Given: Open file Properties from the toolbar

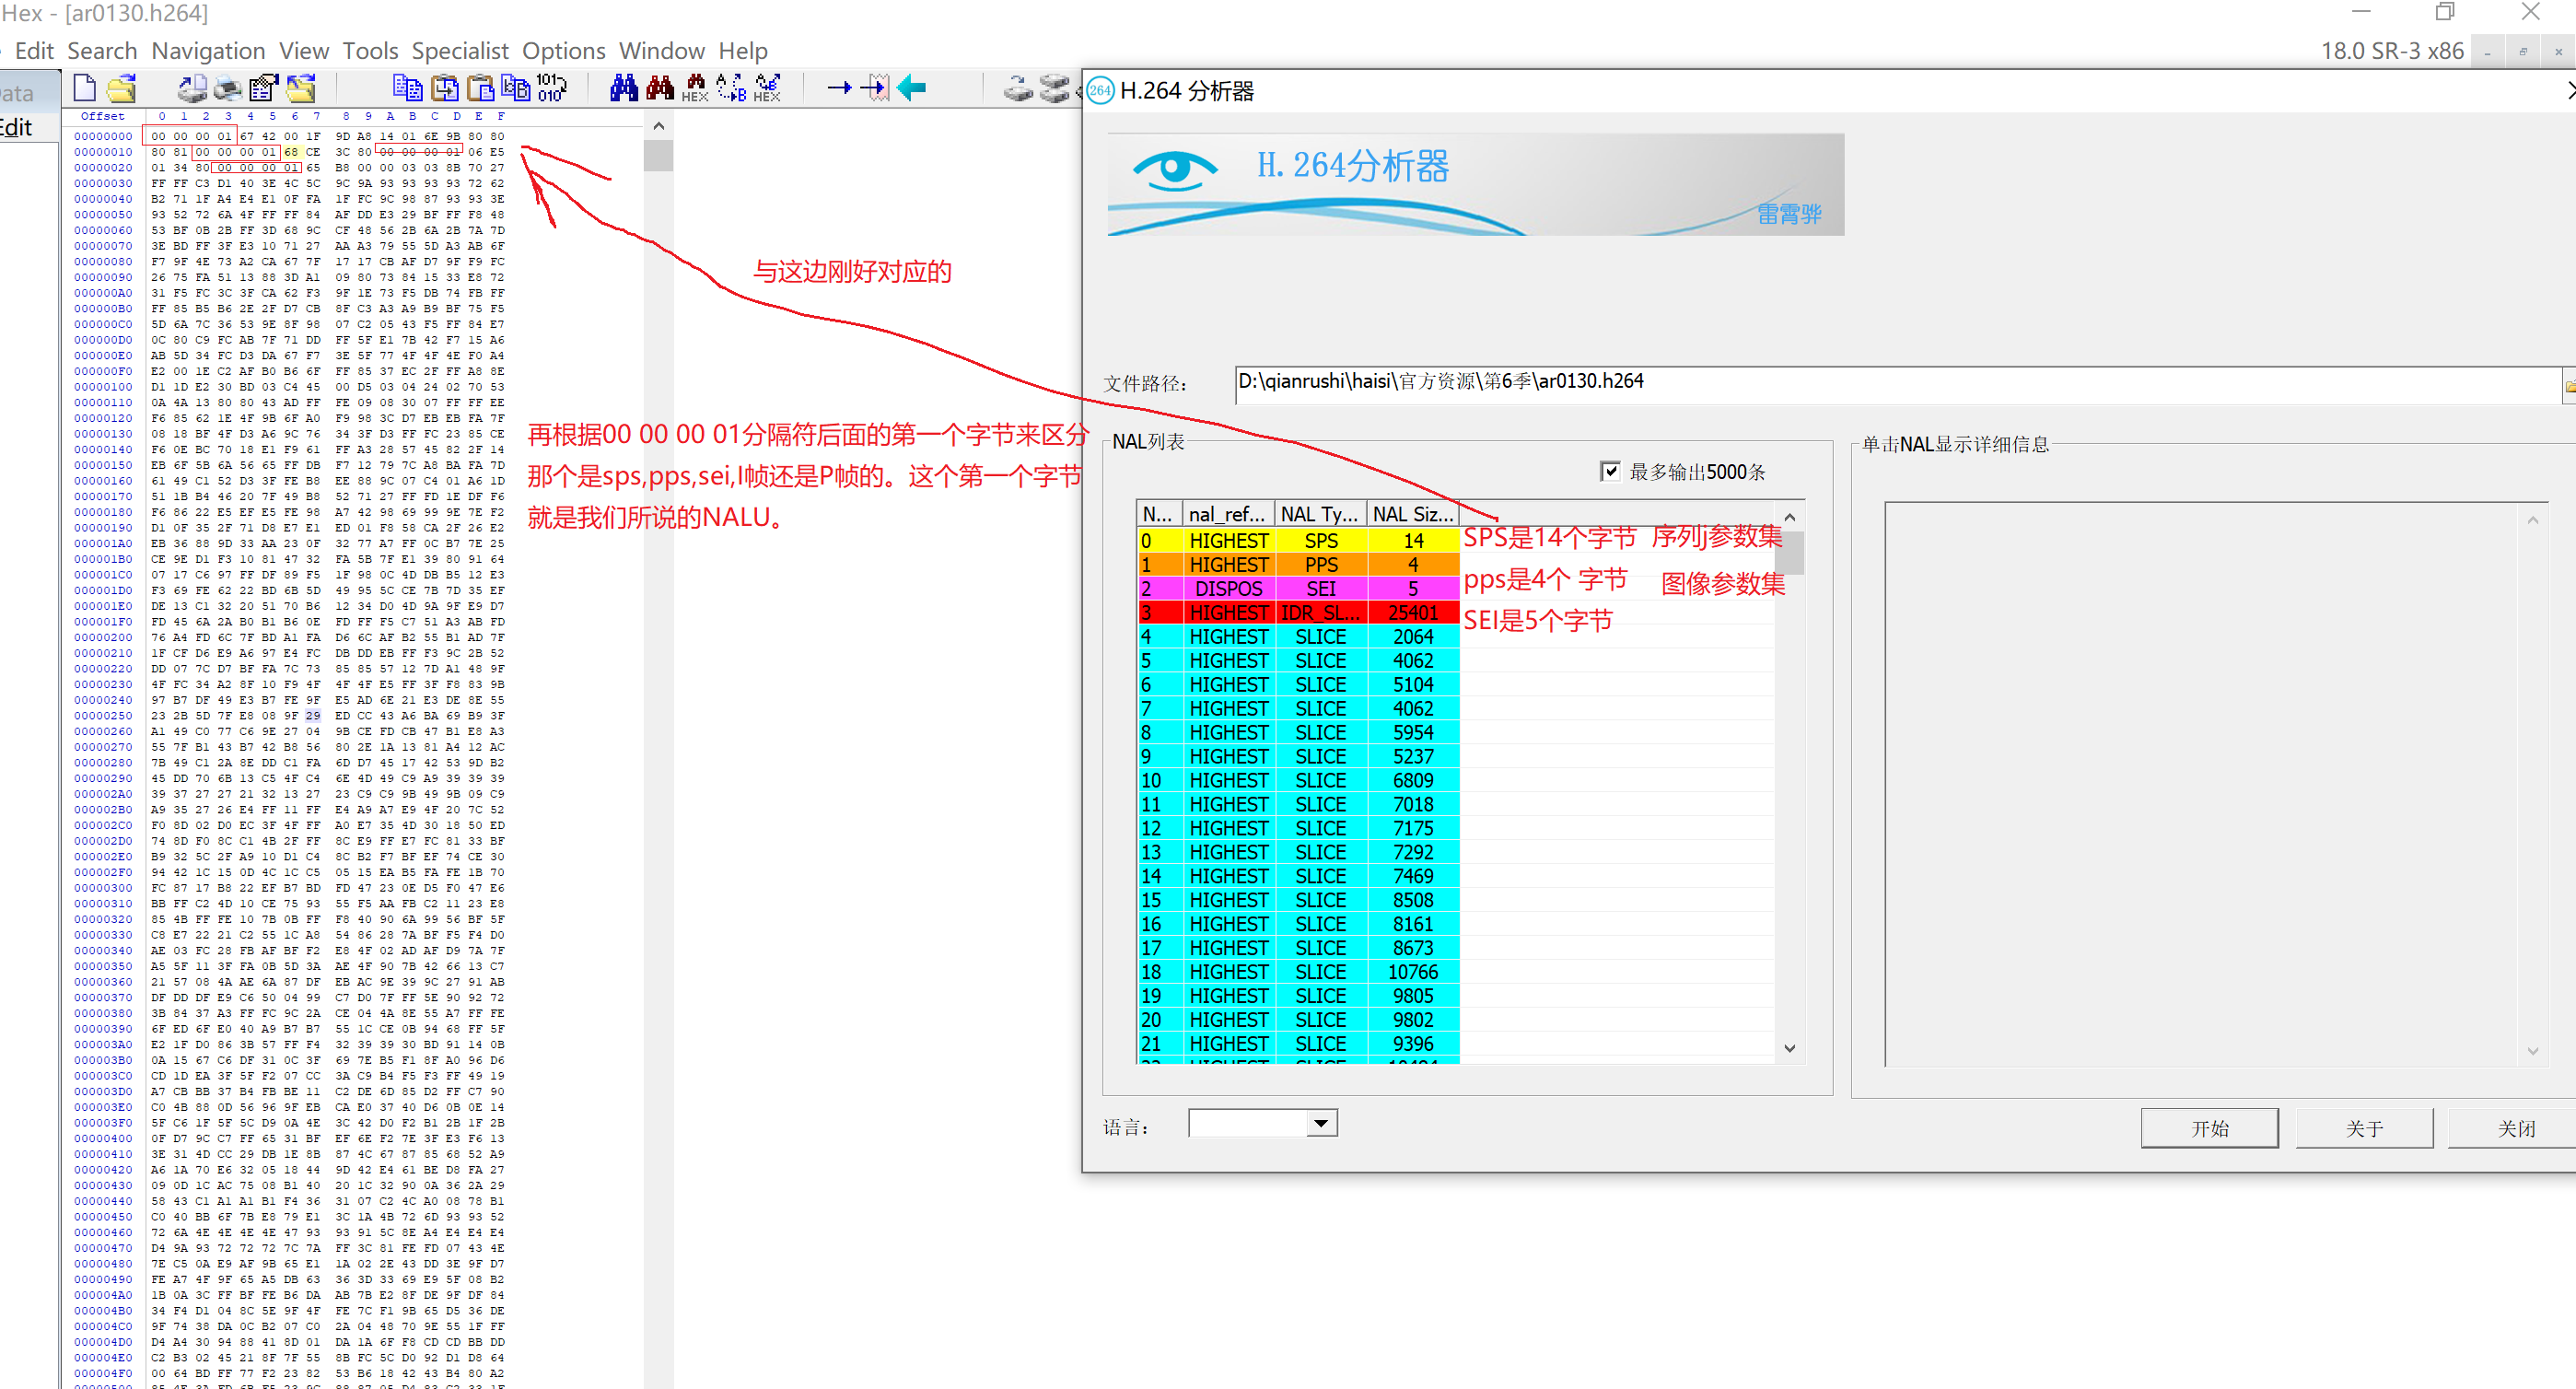Looking at the screenshot, I should tap(264, 89).
